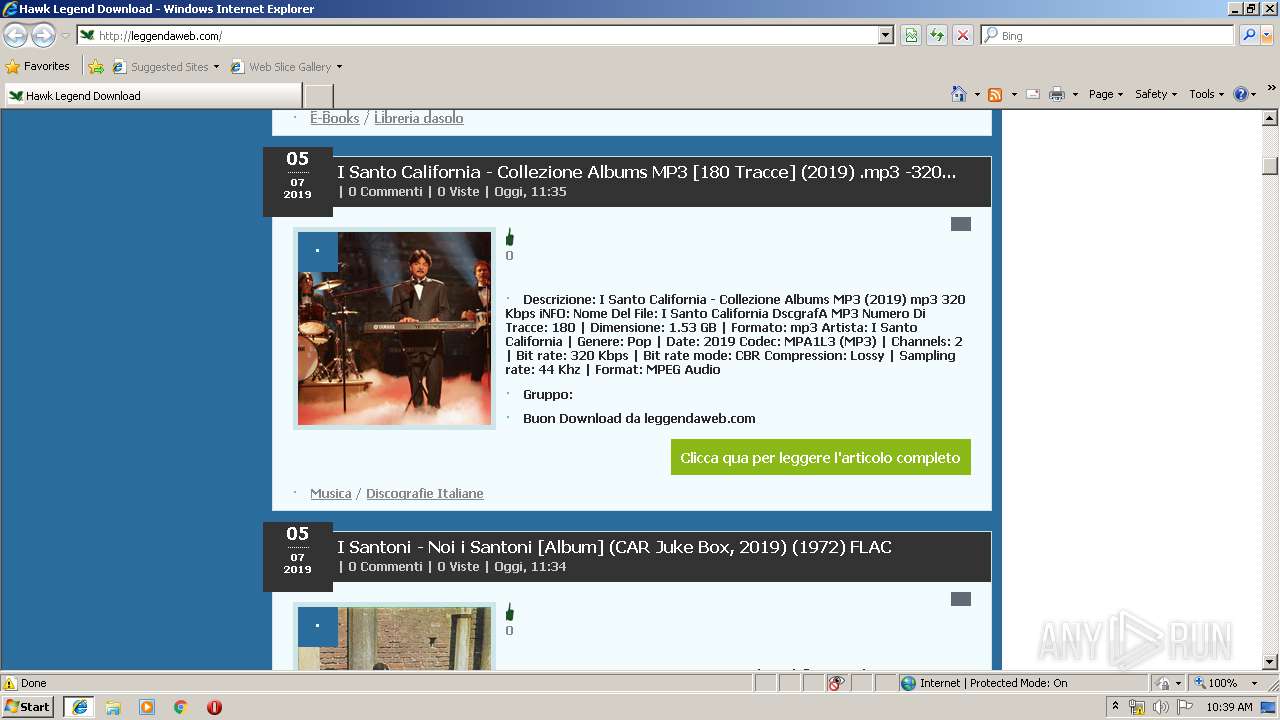
Task: Click the Home icon in command bar
Action: click(959, 94)
